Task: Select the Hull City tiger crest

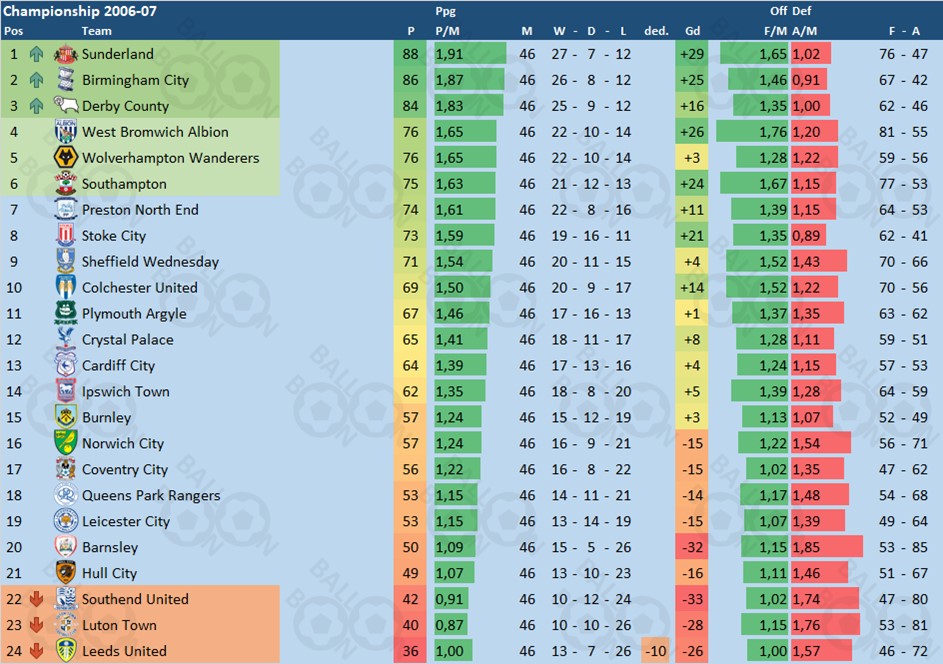Action: [x=66, y=573]
